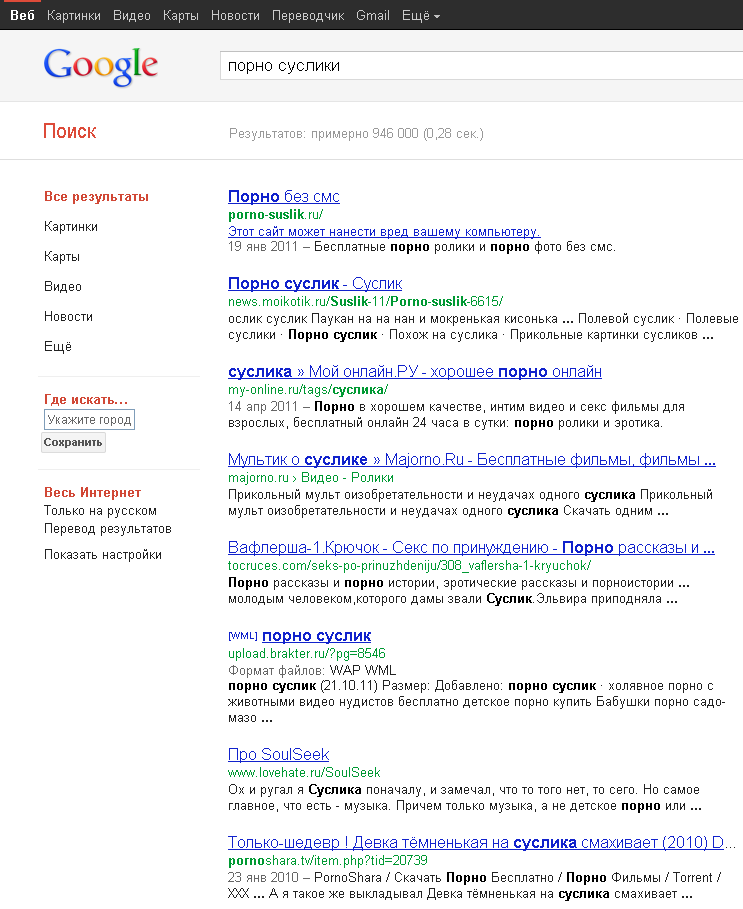Click the Google logo
Screen dimensions: 743x909
click(100, 66)
